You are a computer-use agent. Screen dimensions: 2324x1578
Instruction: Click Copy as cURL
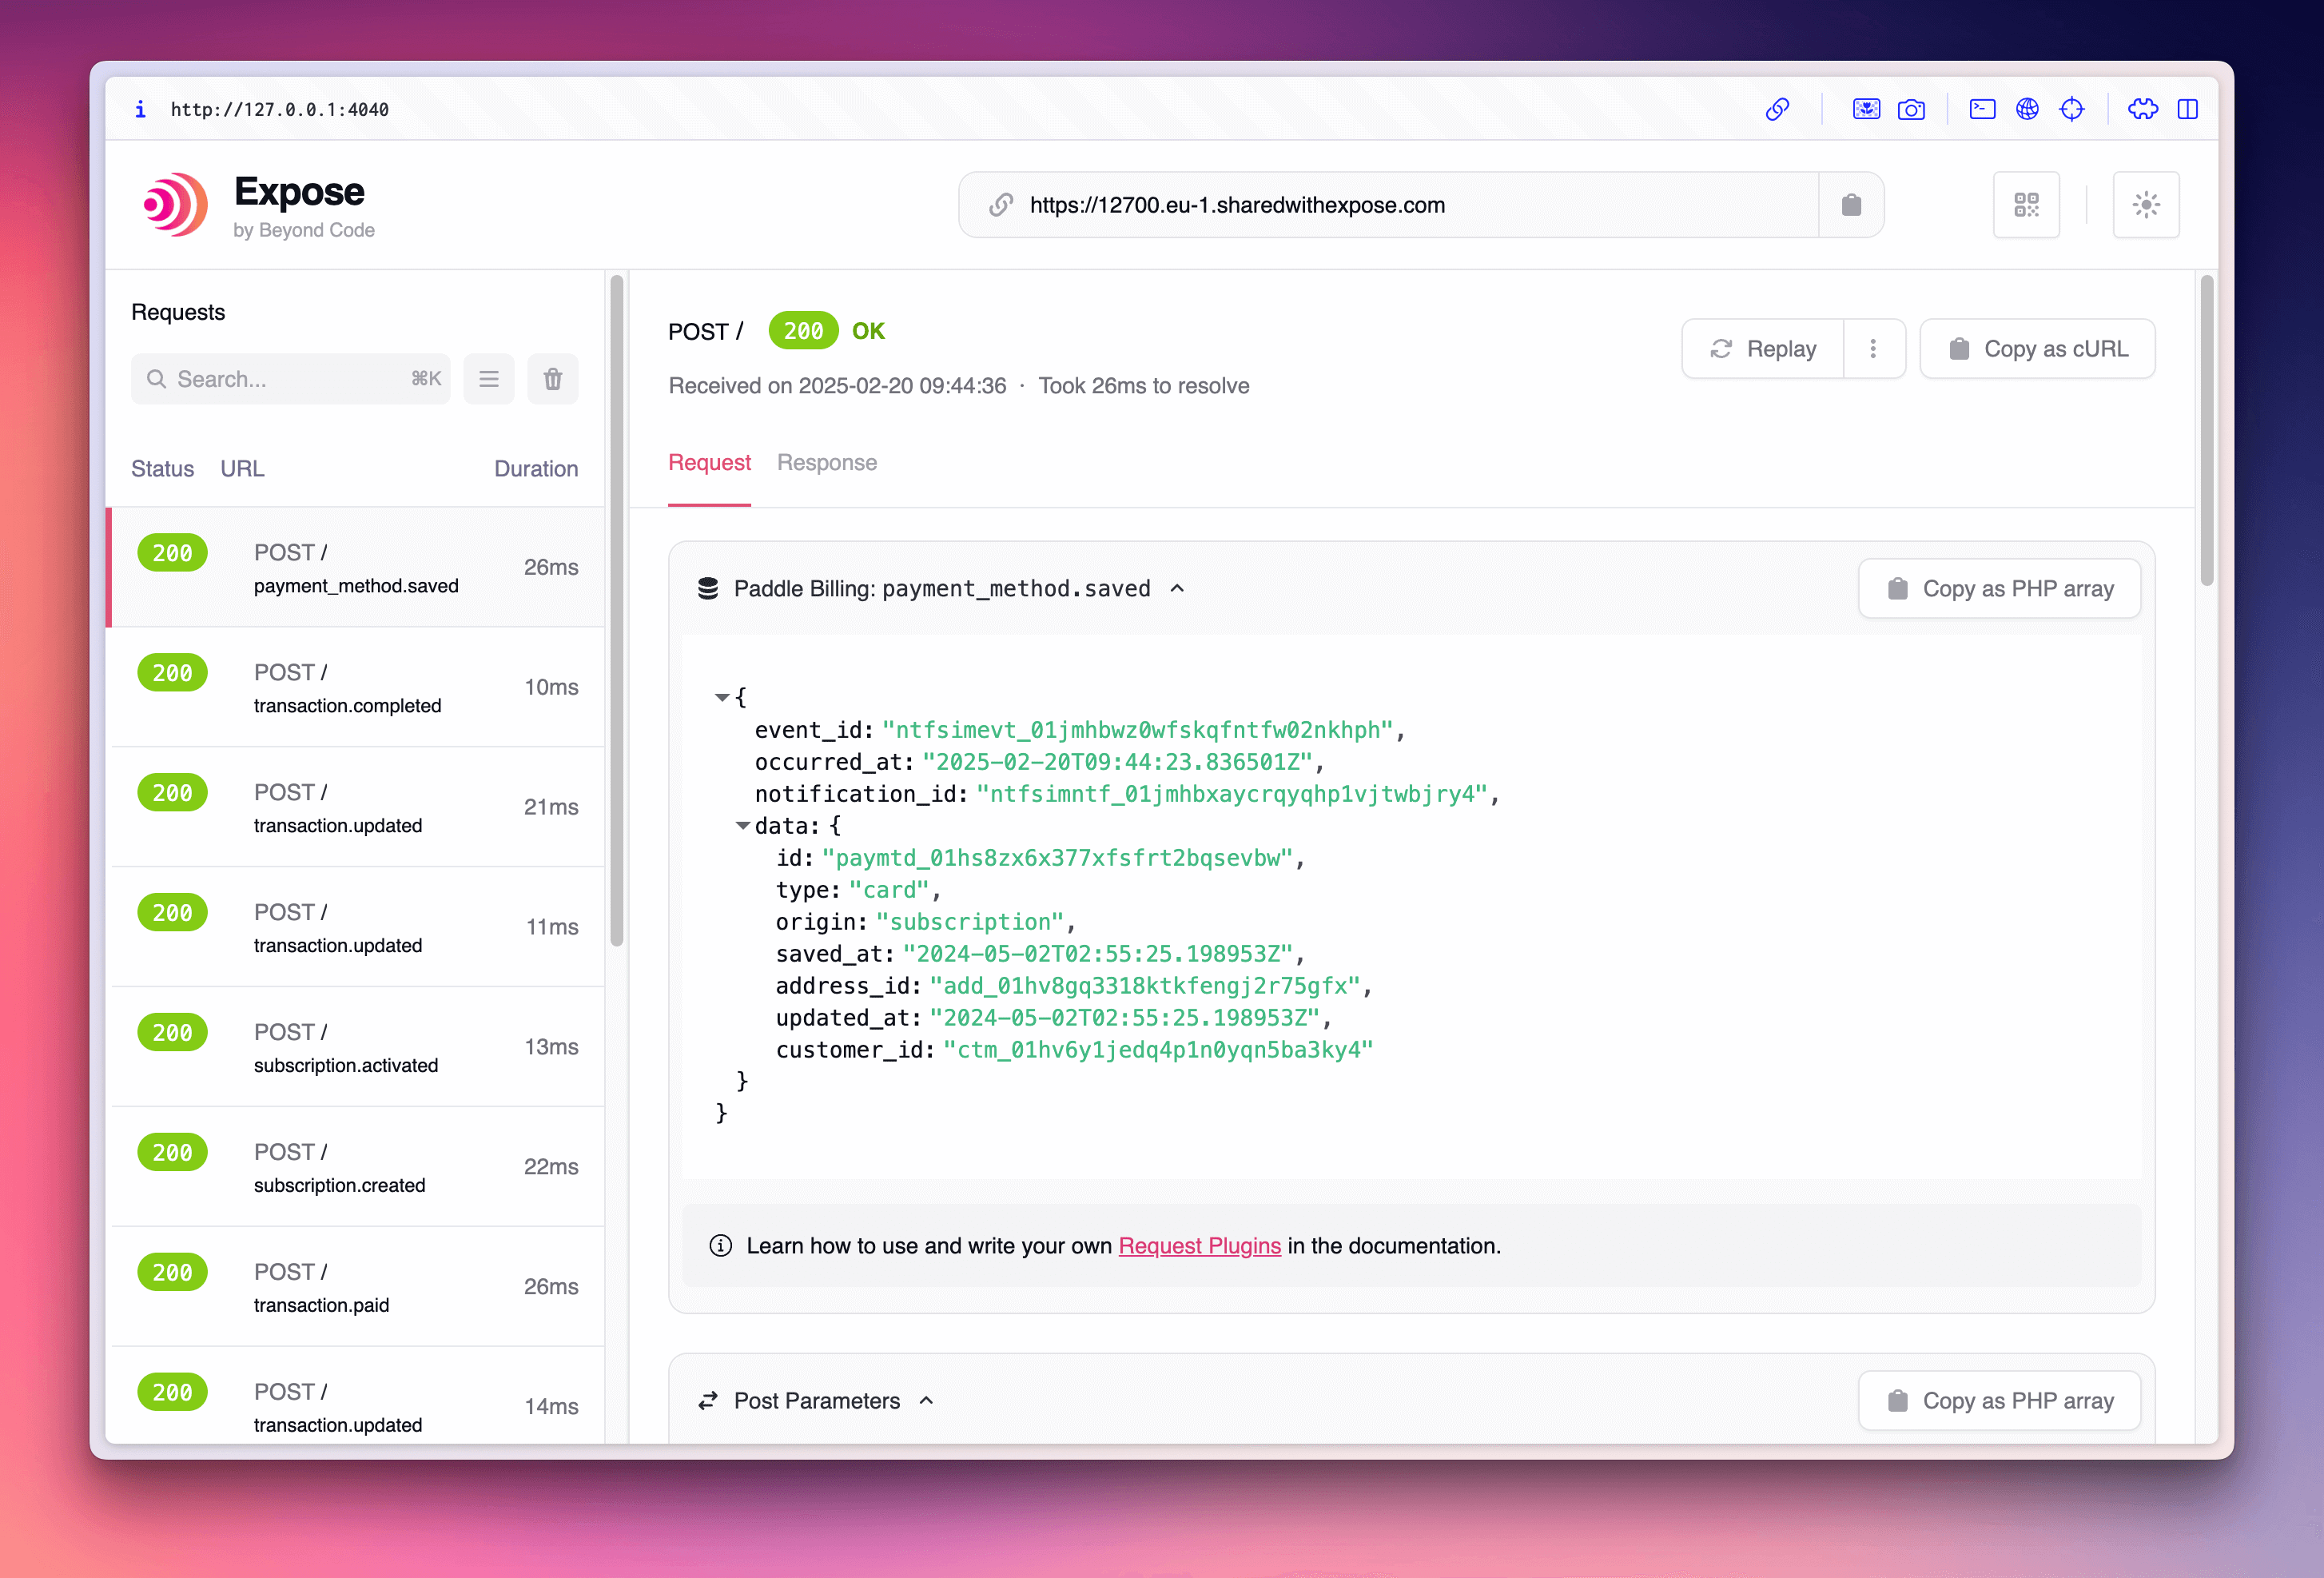pos(2037,349)
